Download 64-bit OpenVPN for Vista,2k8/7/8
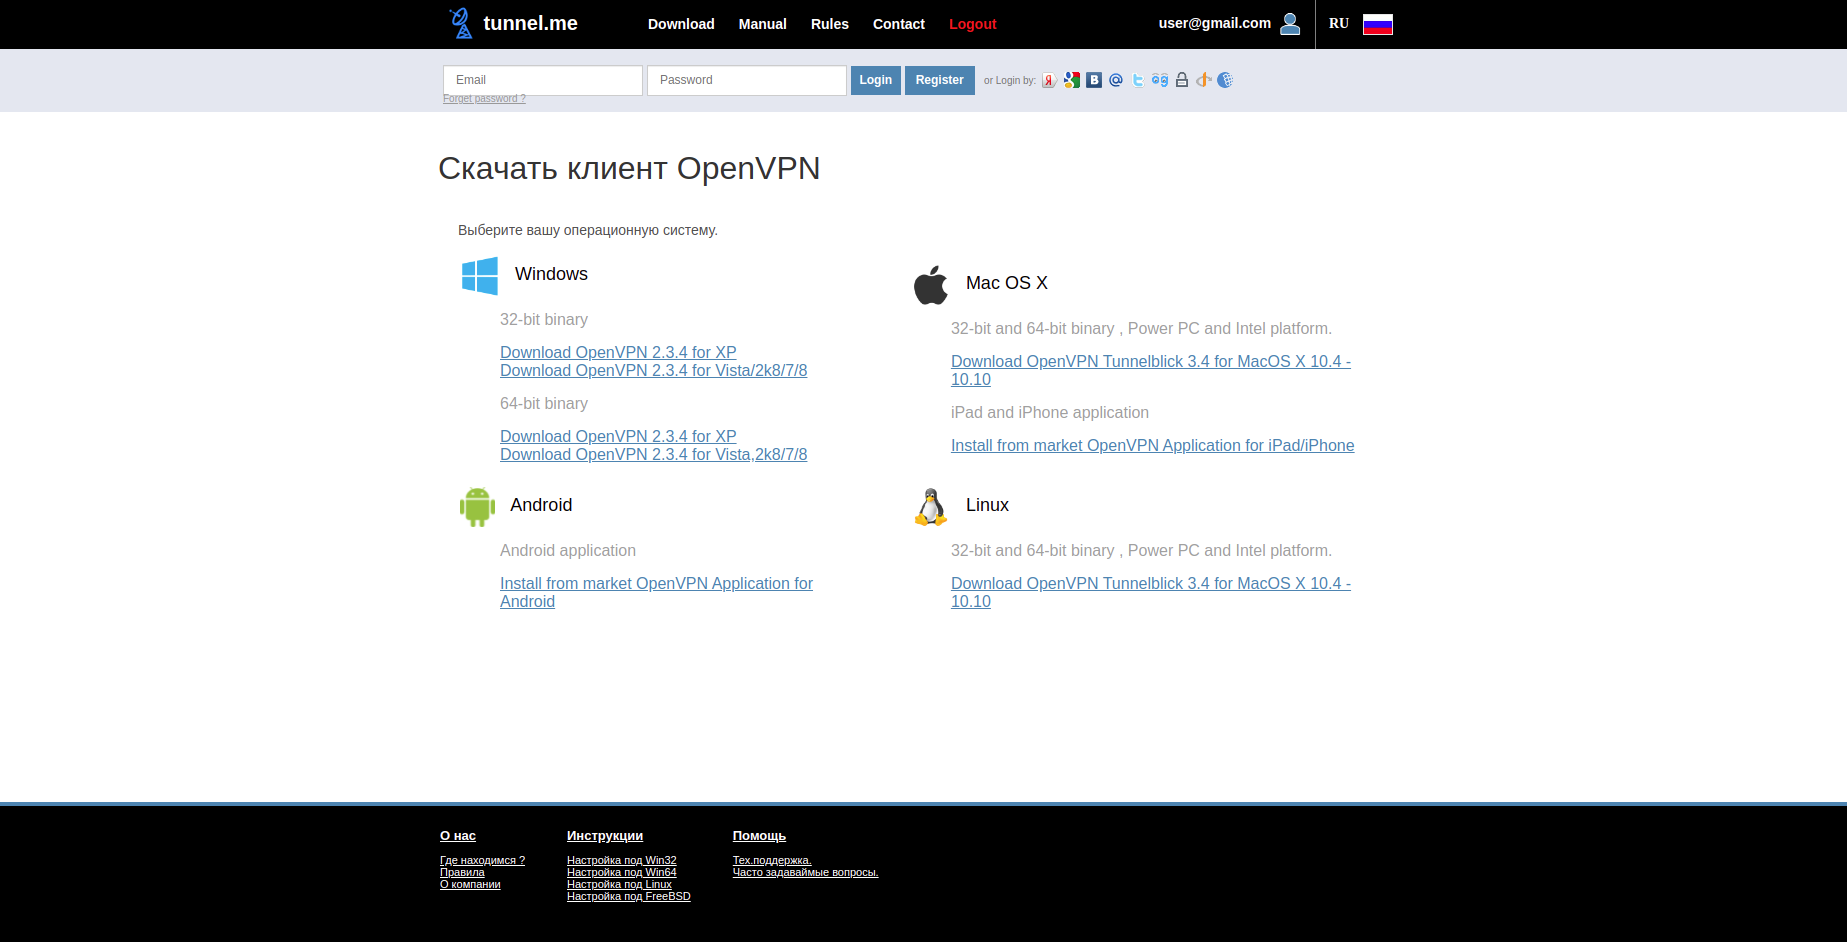Image resolution: width=1847 pixels, height=942 pixels. (x=653, y=454)
